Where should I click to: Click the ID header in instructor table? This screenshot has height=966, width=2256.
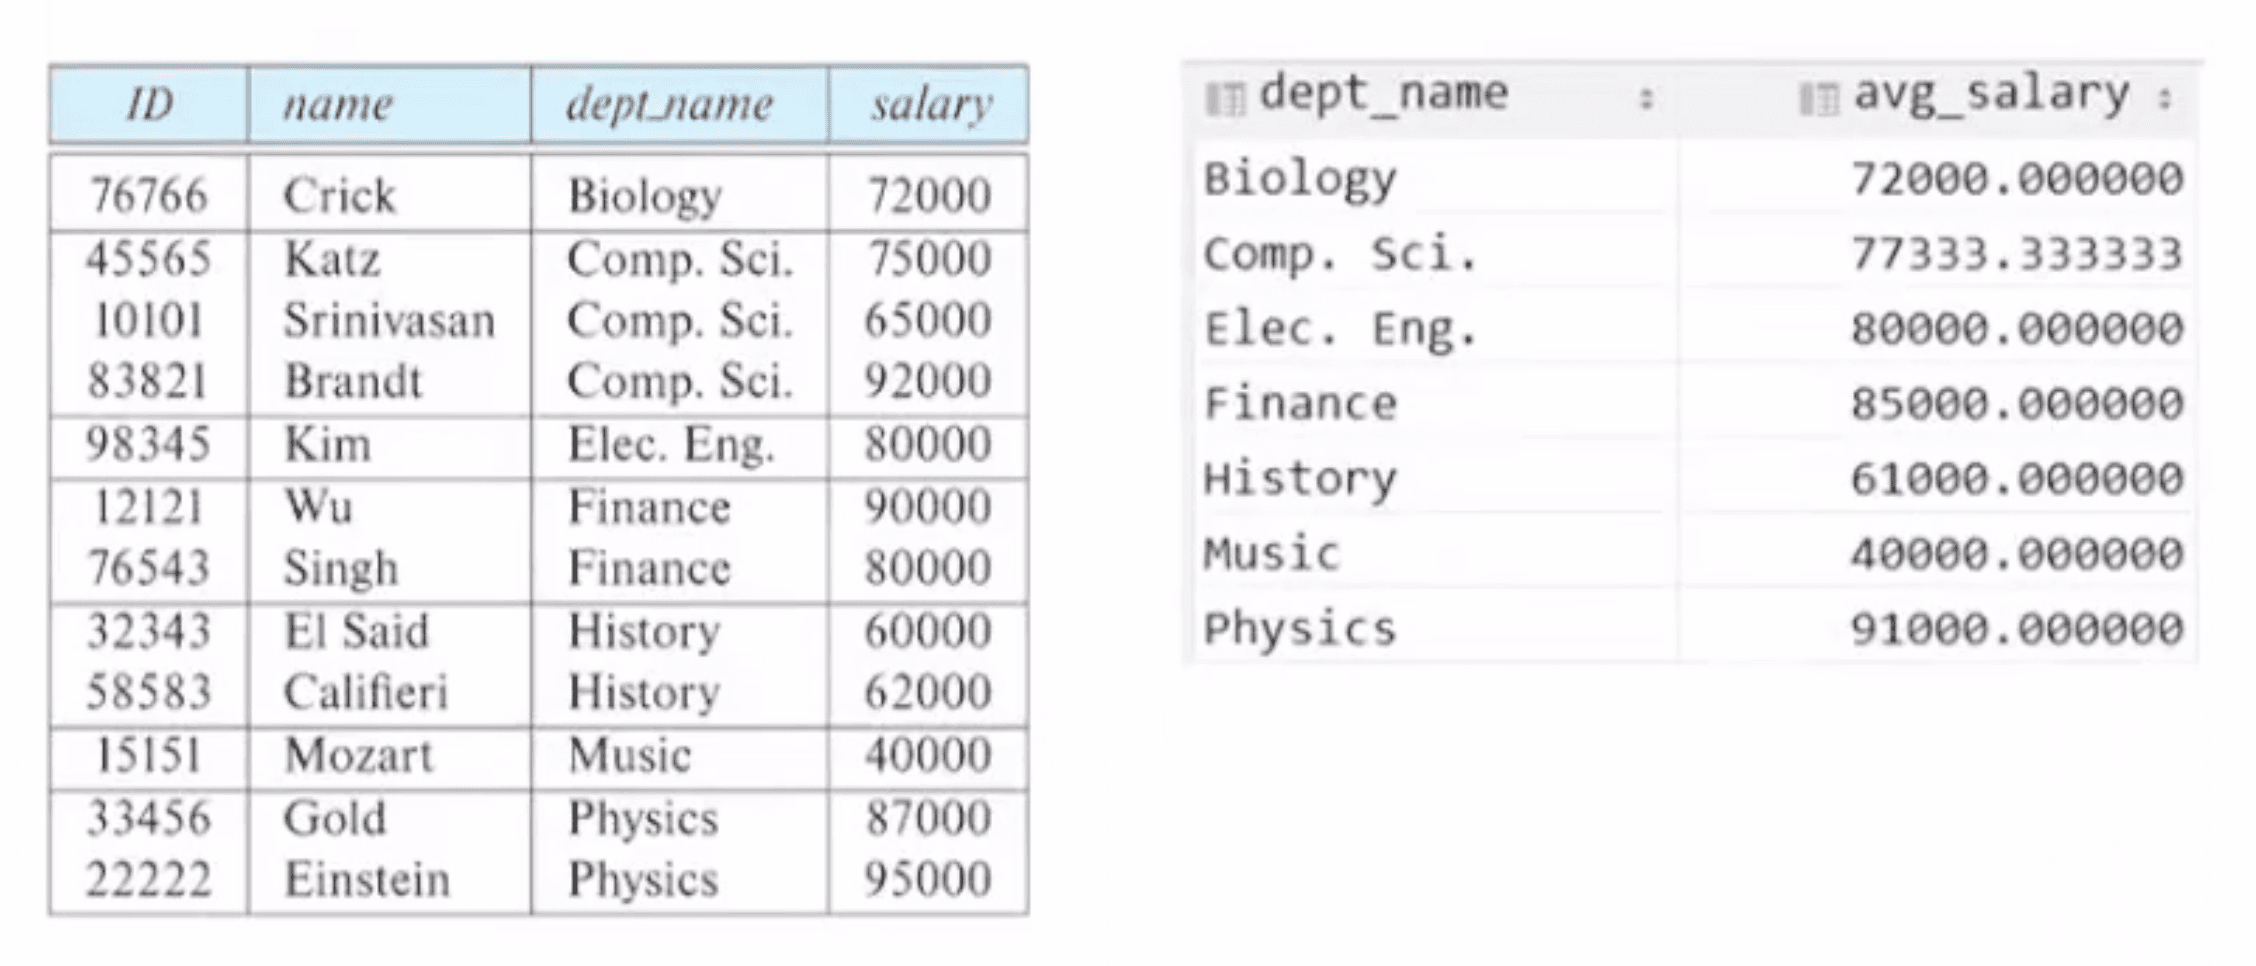[x=149, y=104]
